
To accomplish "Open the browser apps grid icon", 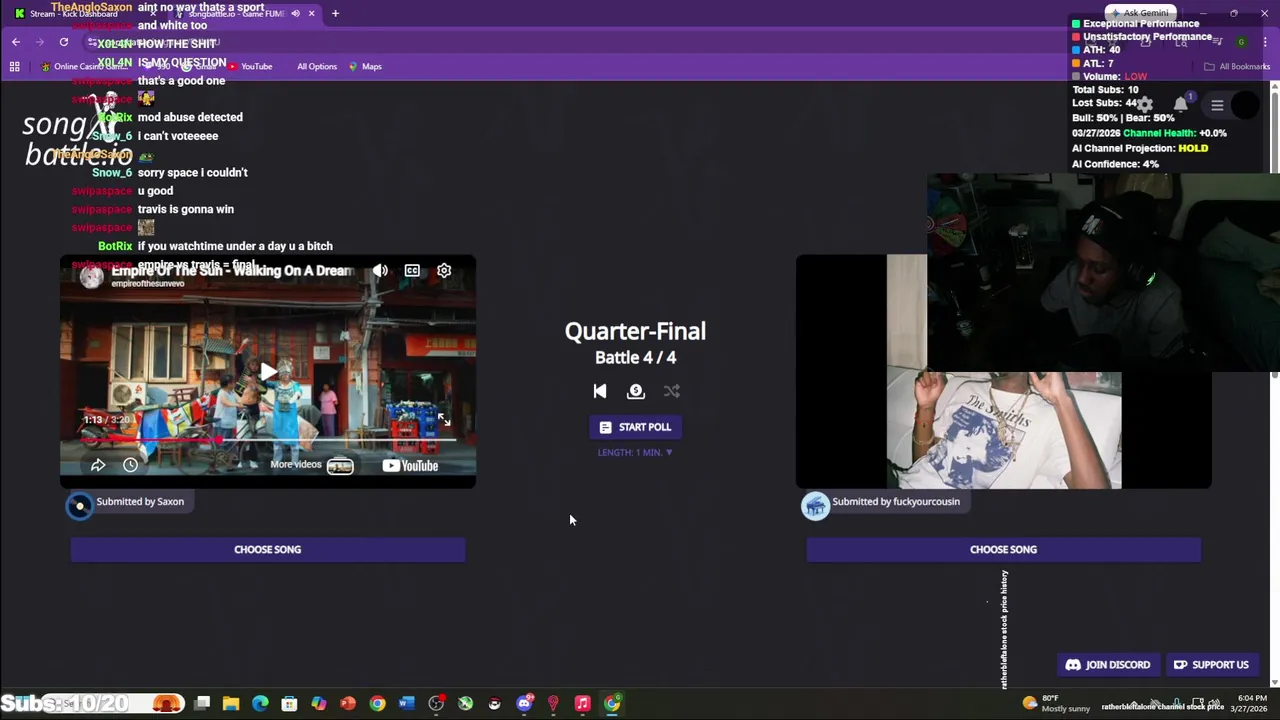I will 14,66.
